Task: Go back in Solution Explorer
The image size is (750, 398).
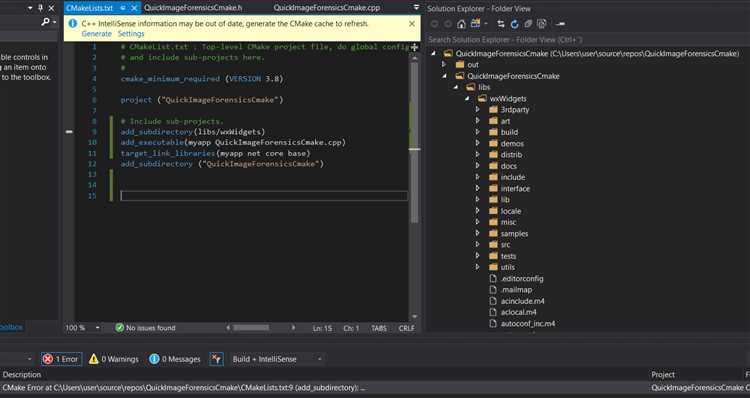Action: (434, 24)
